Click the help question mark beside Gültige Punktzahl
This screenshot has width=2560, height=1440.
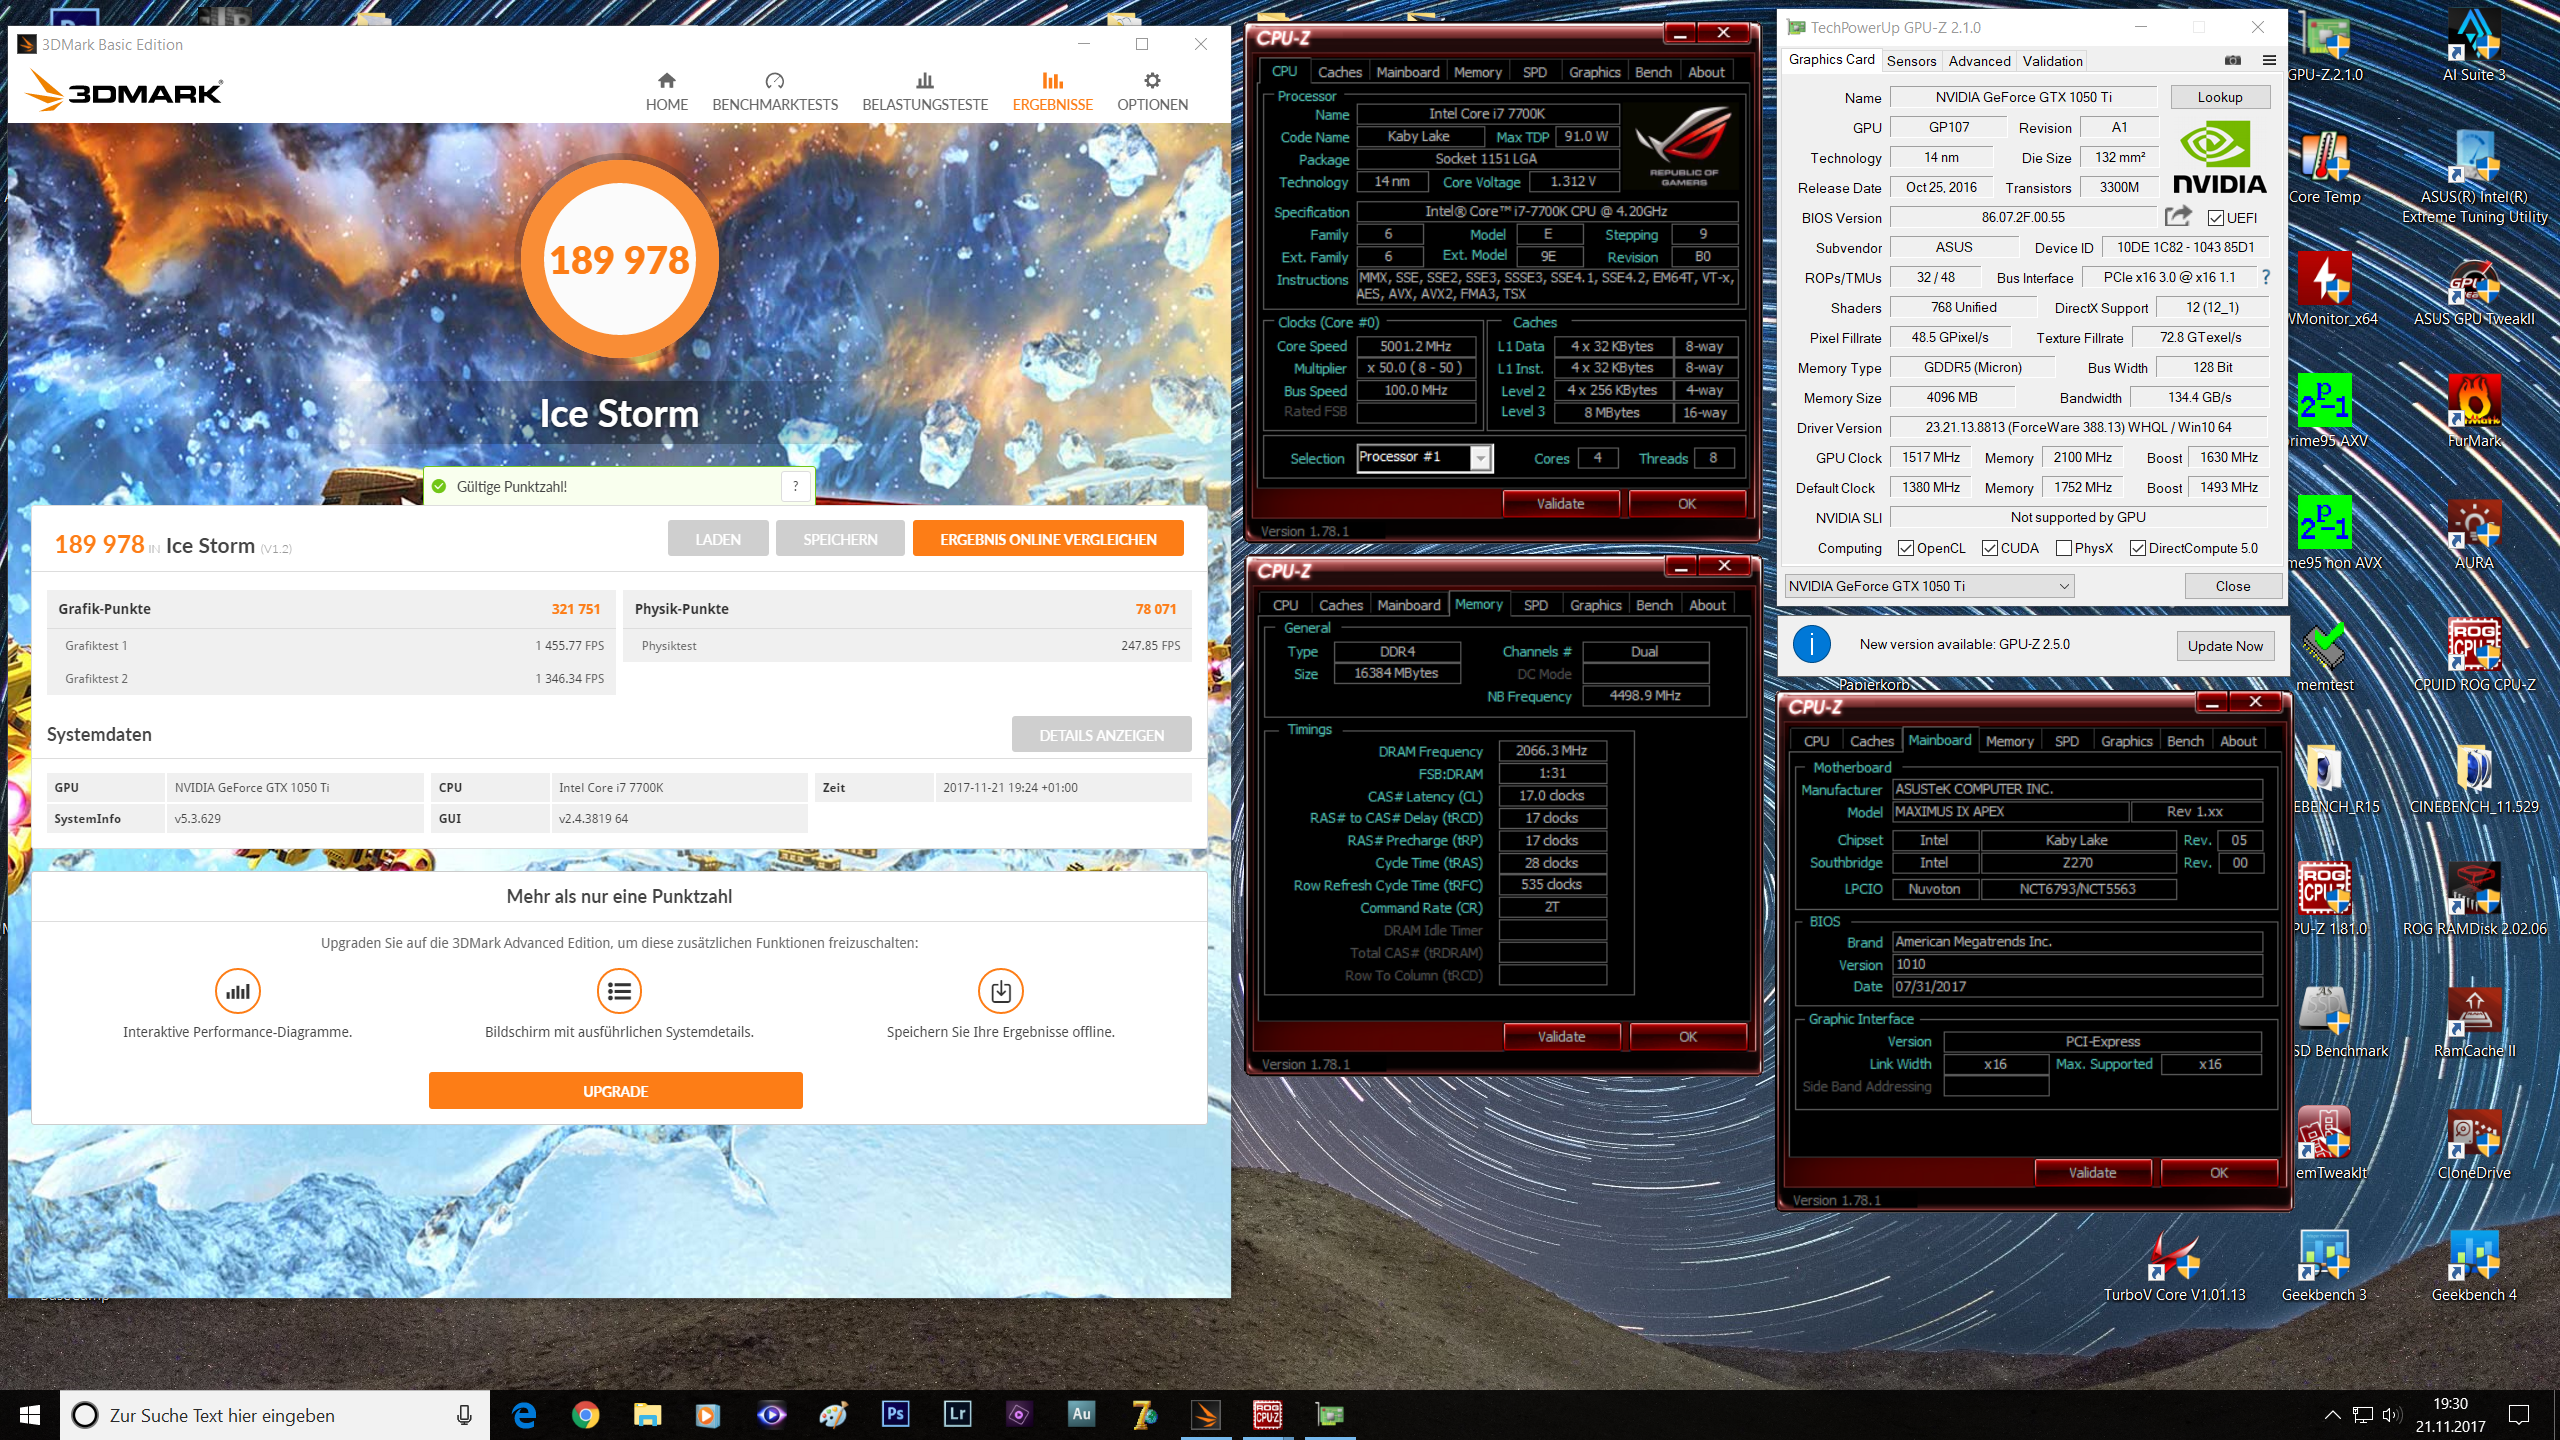[796, 487]
